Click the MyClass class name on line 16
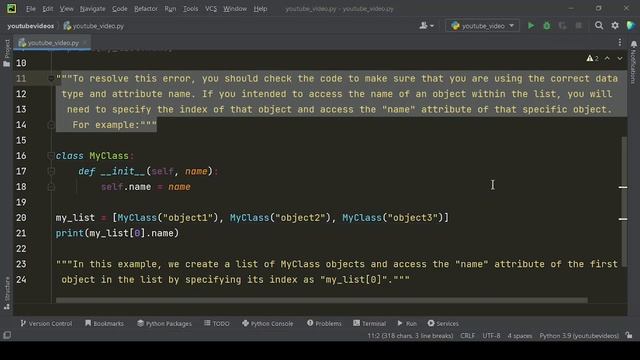 109,156
